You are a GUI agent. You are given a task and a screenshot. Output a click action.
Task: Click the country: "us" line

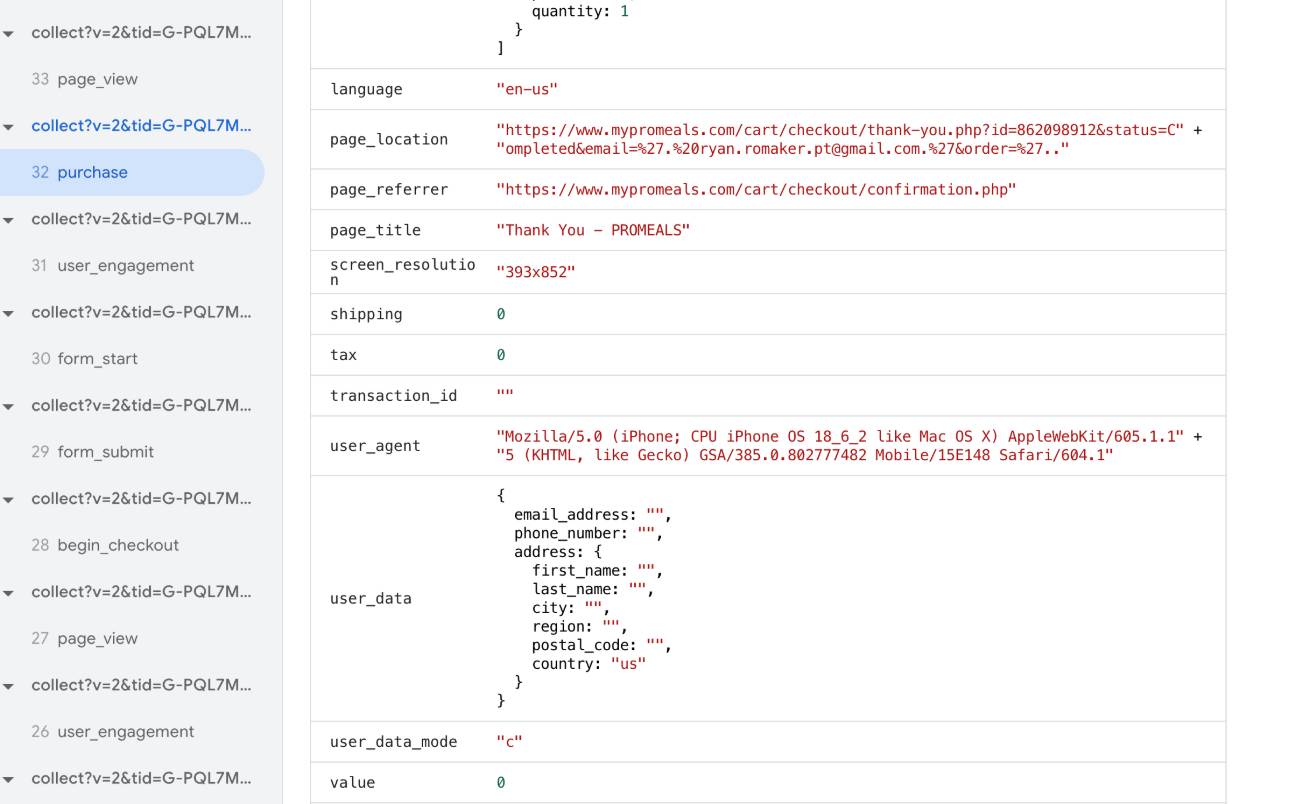[589, 664]
